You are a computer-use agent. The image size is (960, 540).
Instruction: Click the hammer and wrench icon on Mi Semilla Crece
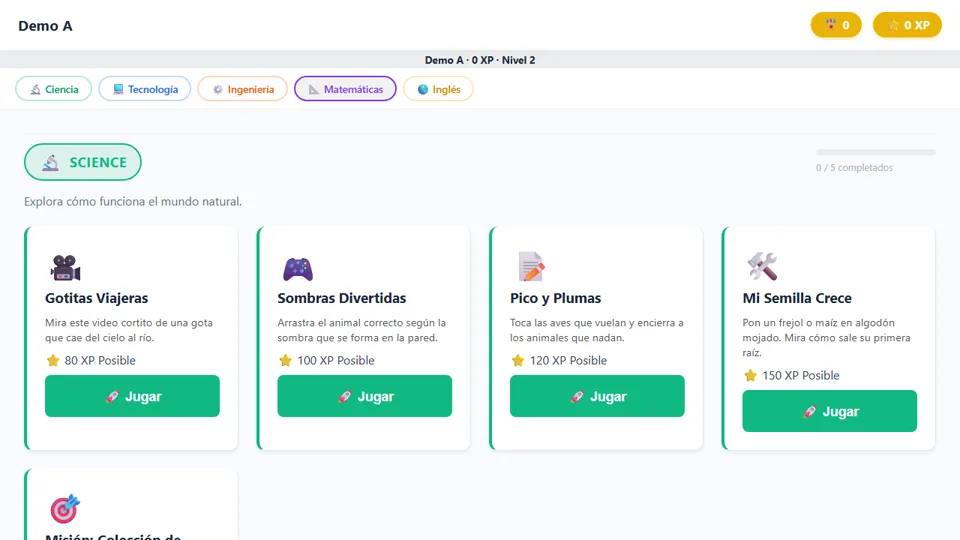coord(762,266)
